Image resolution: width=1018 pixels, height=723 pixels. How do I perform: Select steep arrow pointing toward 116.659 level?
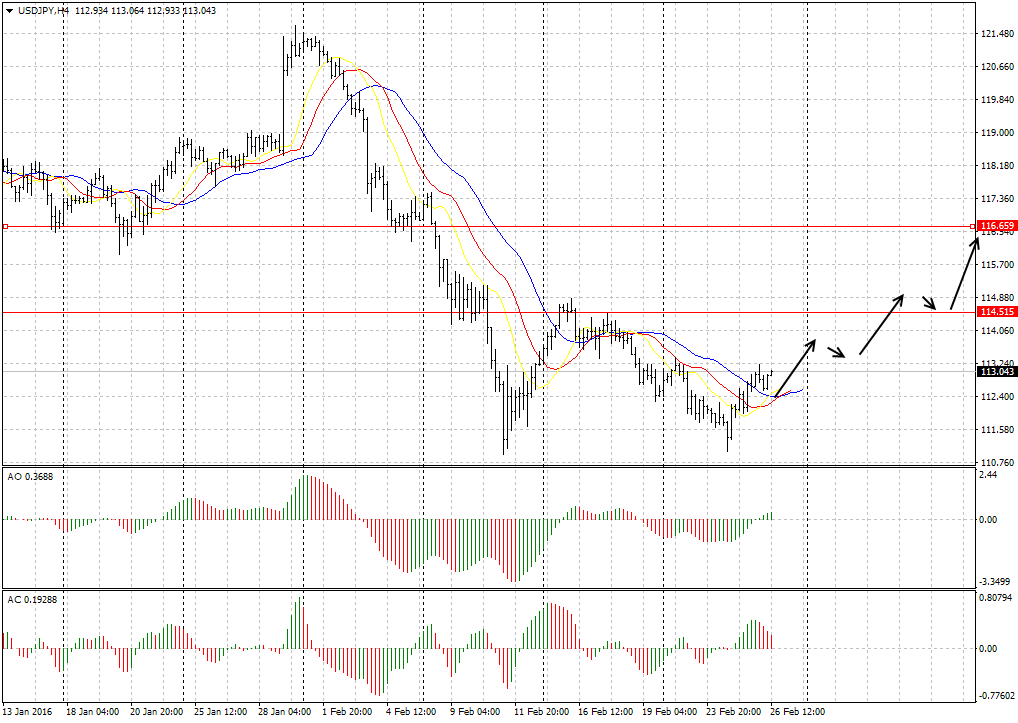[963, 273]
